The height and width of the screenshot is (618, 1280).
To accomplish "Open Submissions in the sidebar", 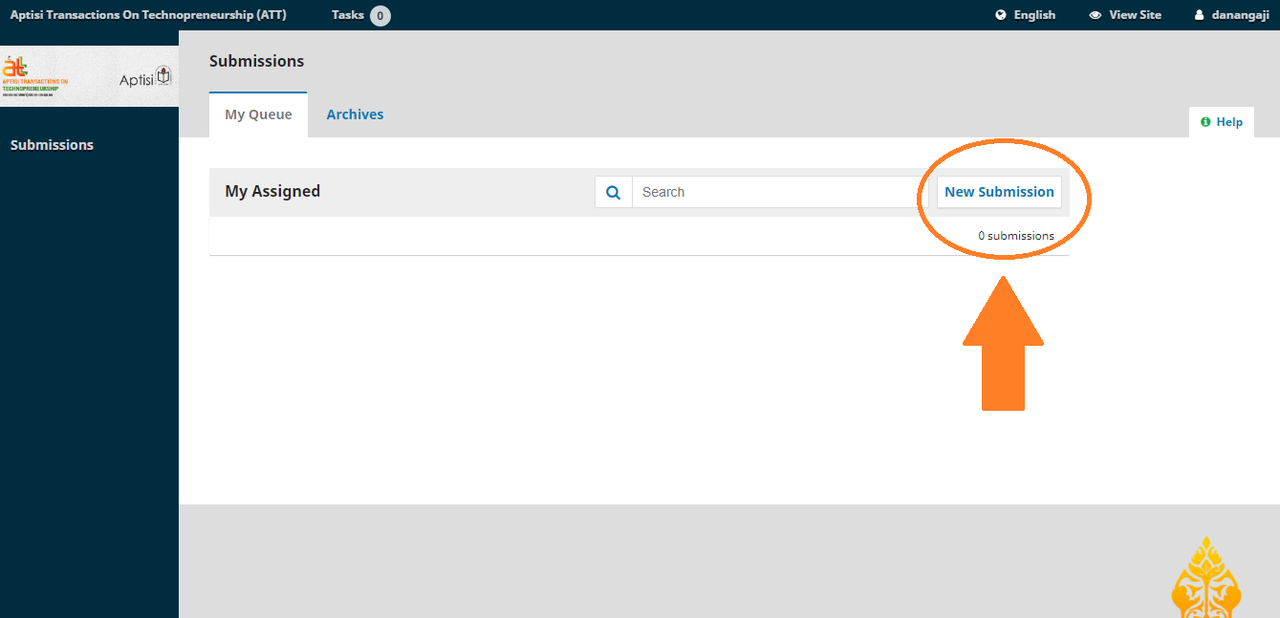I will tap(52, 145).
